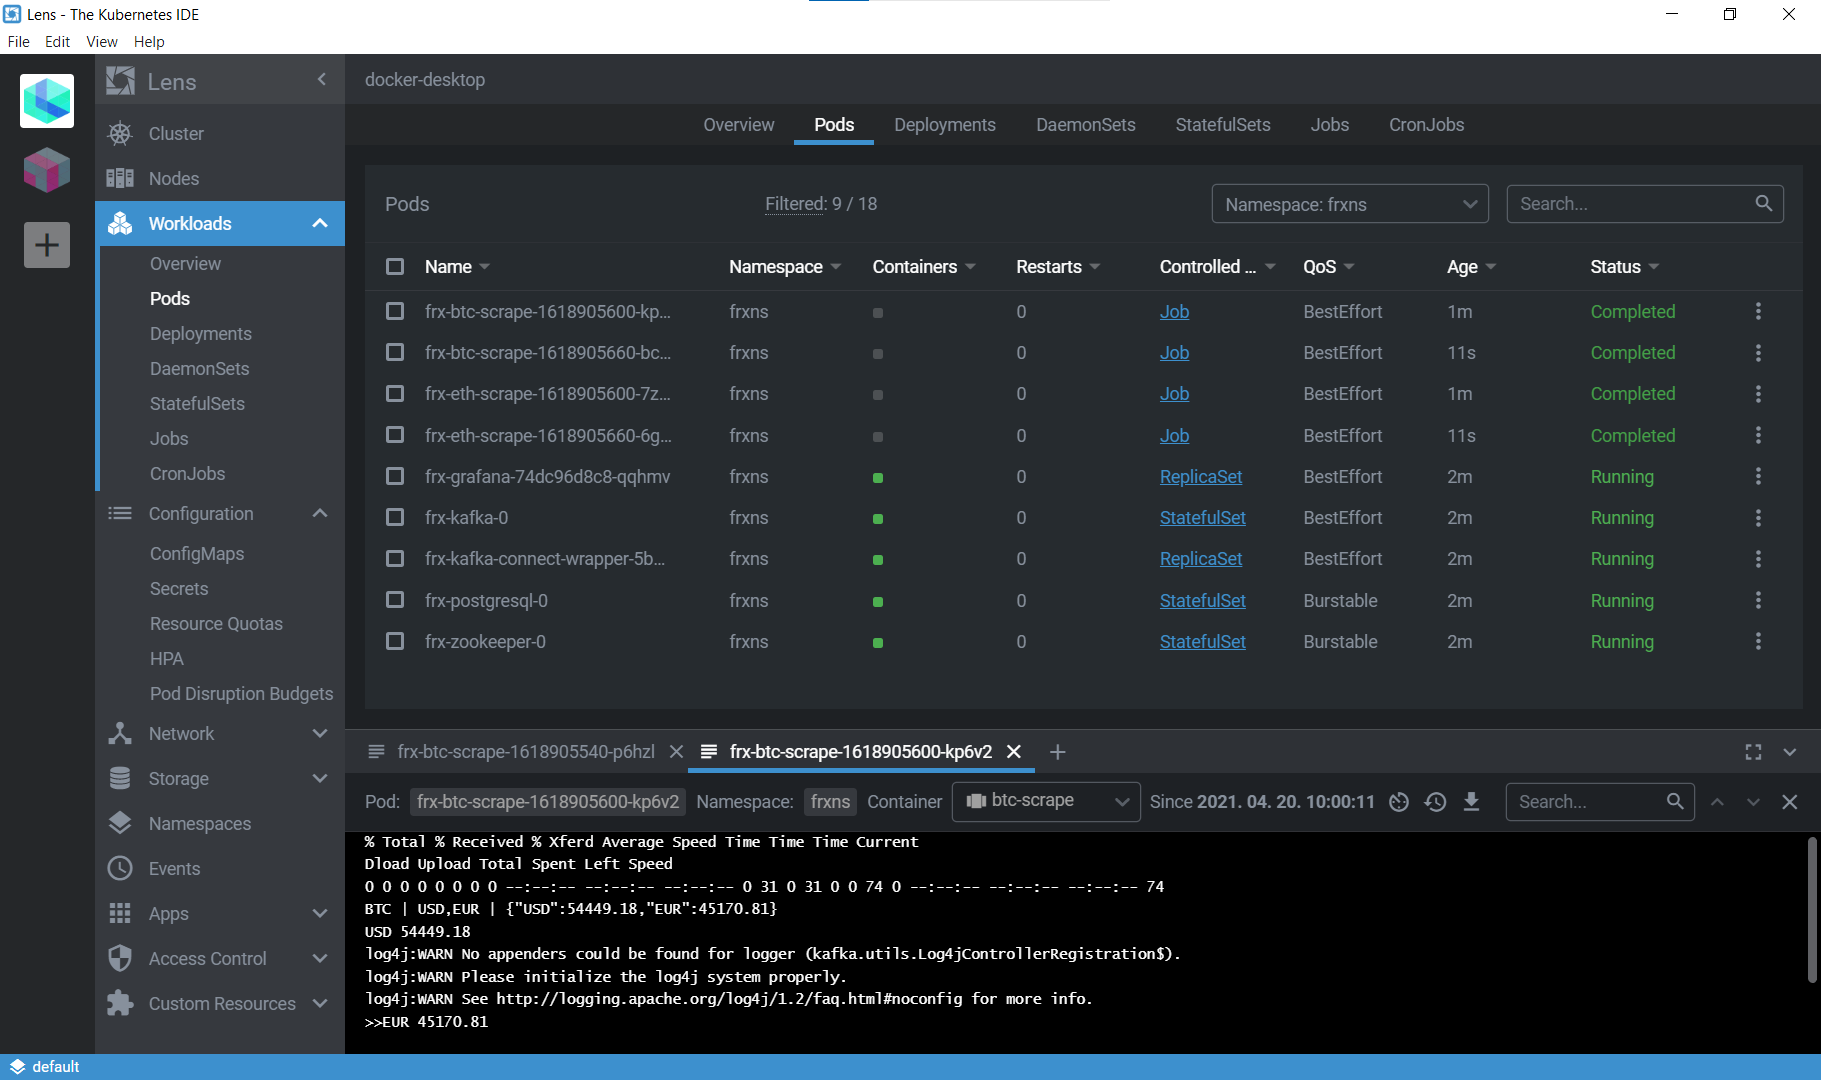Check the frx-btc-scrape-1618905660-bc pod checkbox
Screen dimensions: 1821x1080
395,352
